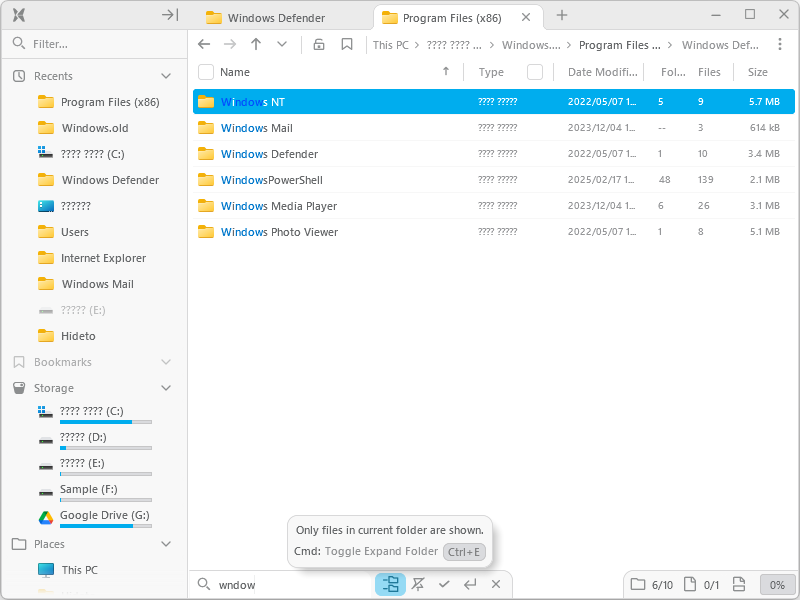Image resolution: width=800 pixels, height=600 pixels.
Task: Sort by the Name column header
Action: (235, 72)
